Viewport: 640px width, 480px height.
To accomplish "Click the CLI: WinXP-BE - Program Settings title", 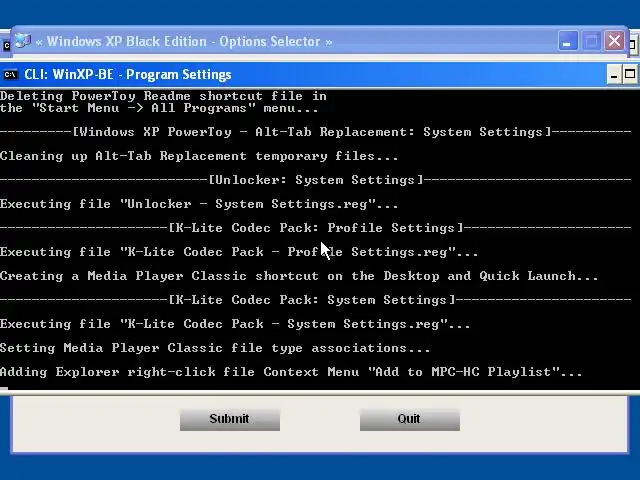I will point(128,75).
